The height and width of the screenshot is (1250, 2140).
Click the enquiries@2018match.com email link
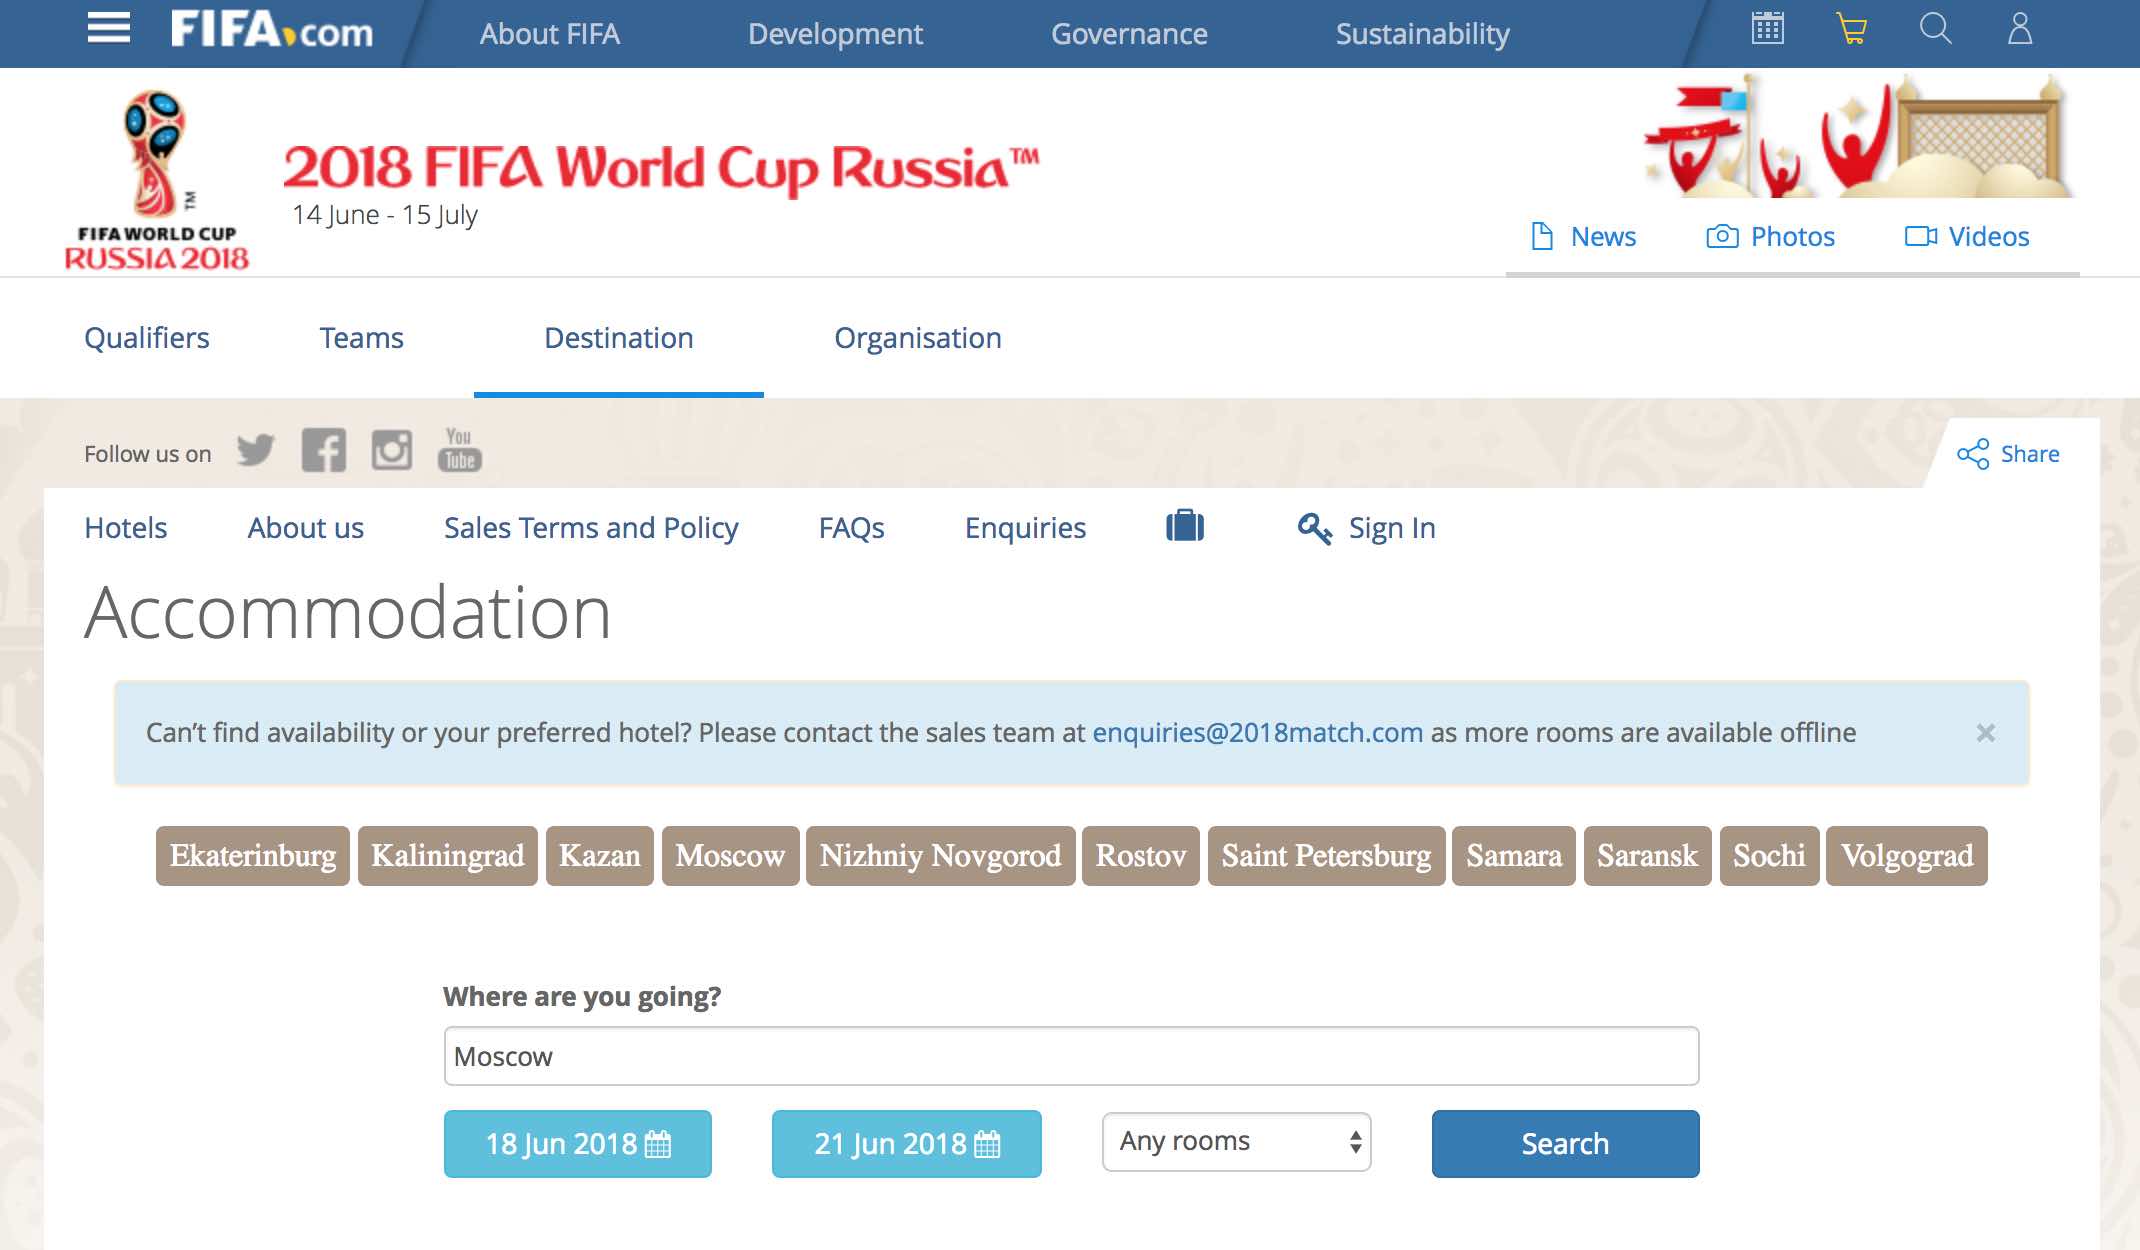1257,733
